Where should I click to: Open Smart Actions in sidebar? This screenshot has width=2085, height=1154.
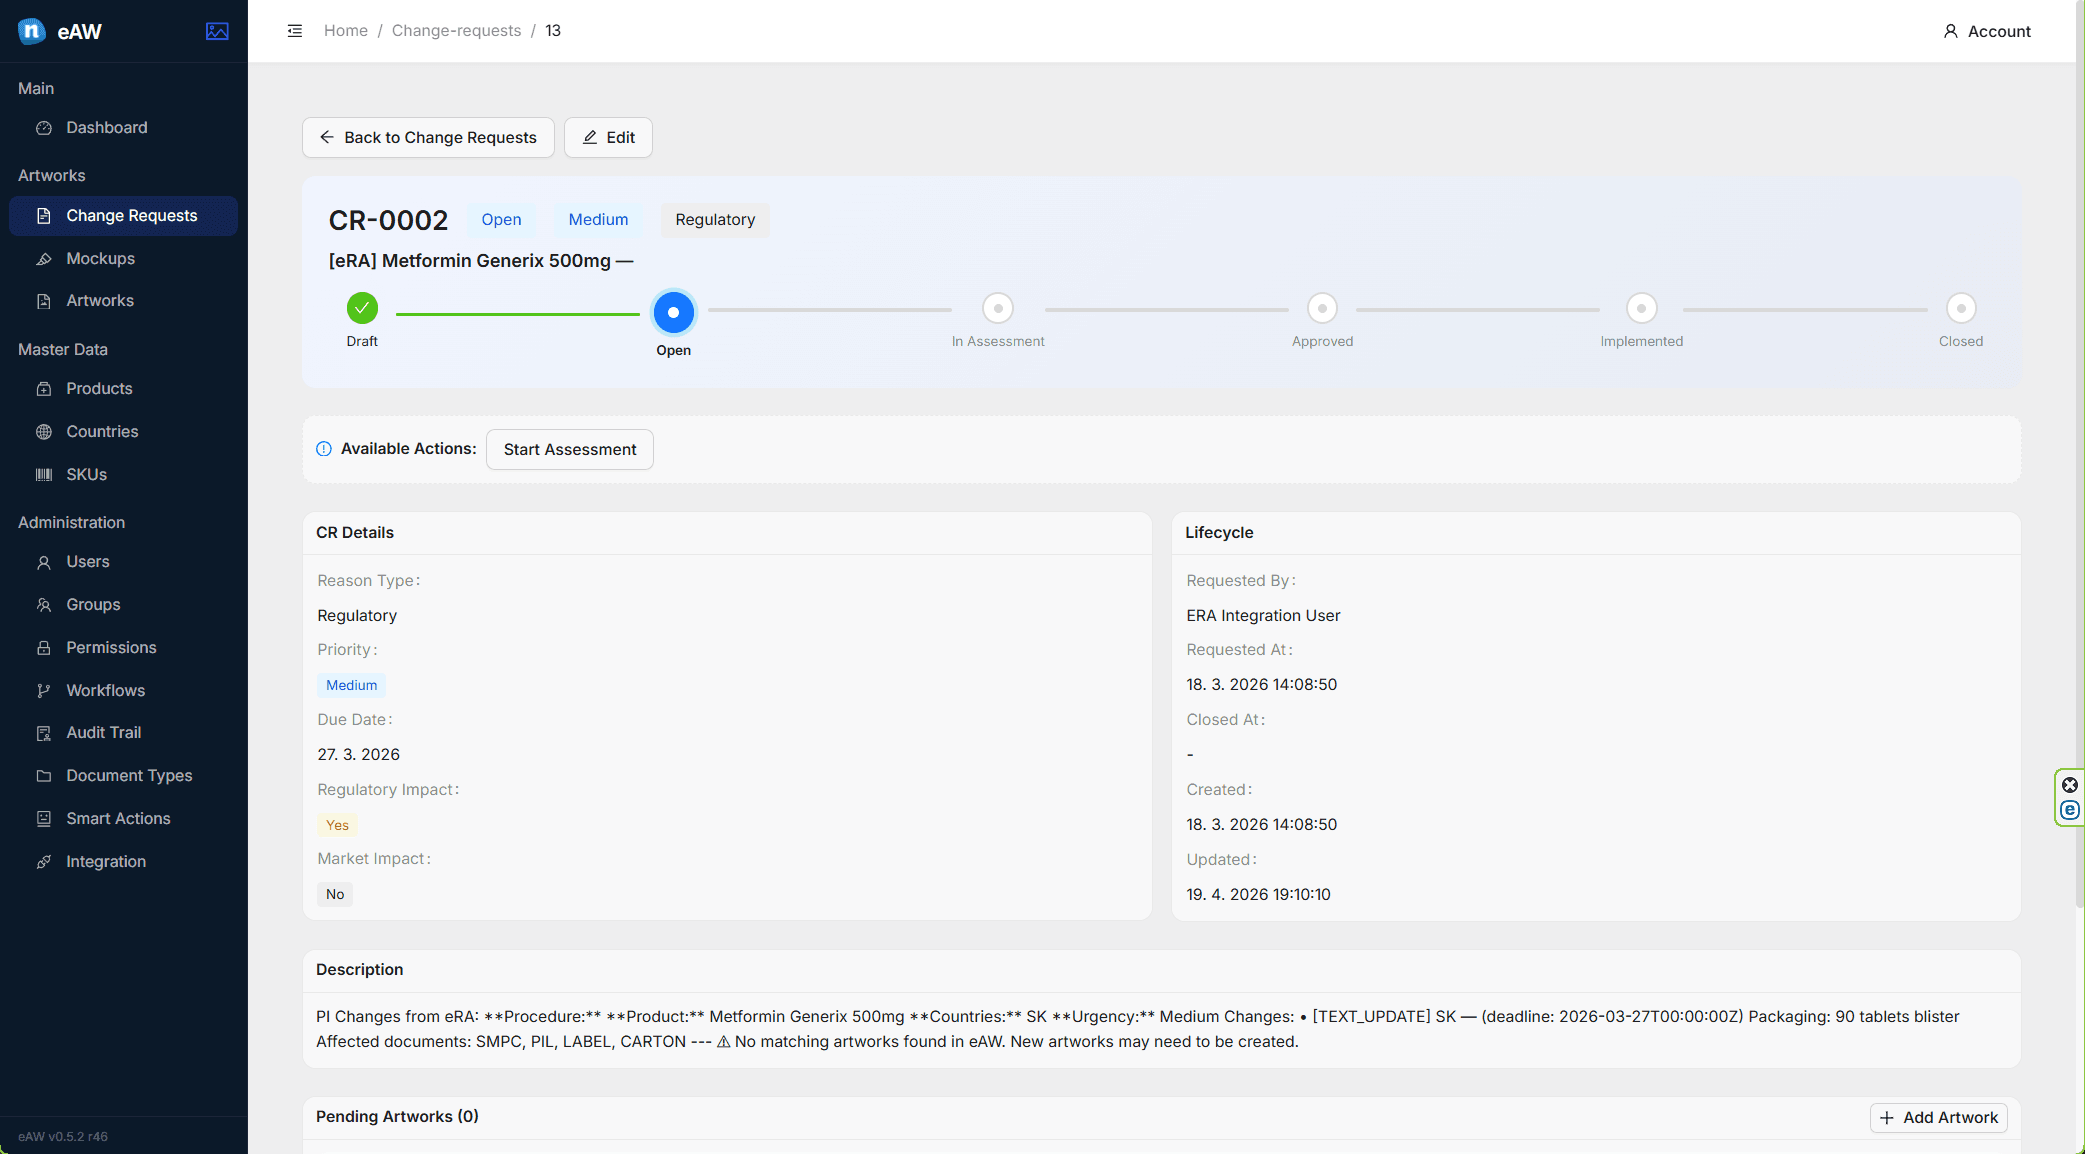(x=123, y=819)
